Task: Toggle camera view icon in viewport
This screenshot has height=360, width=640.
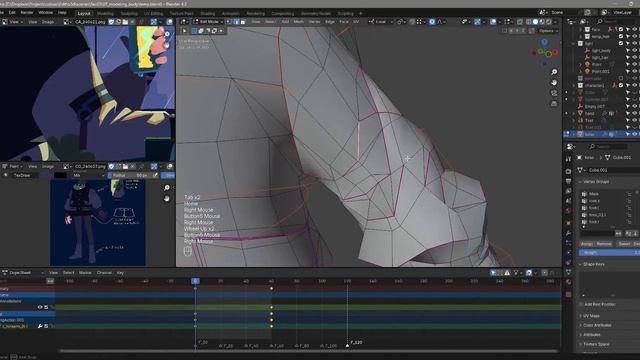Action: tap(554, 93)
